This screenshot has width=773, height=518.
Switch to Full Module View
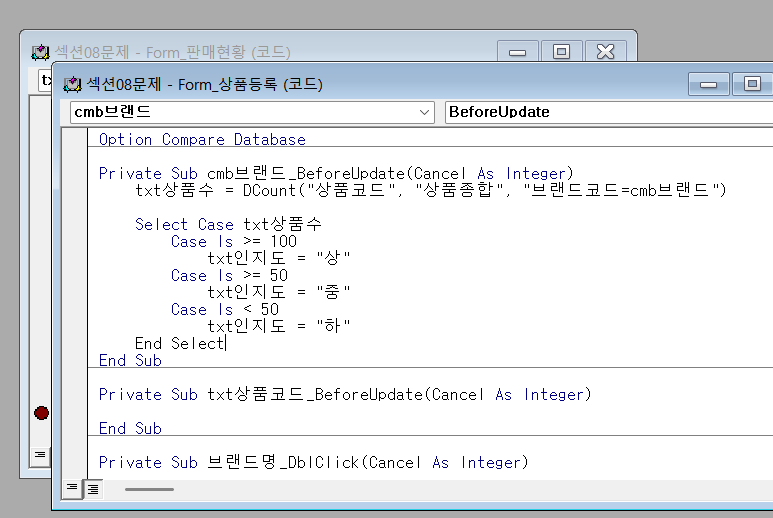91,489
